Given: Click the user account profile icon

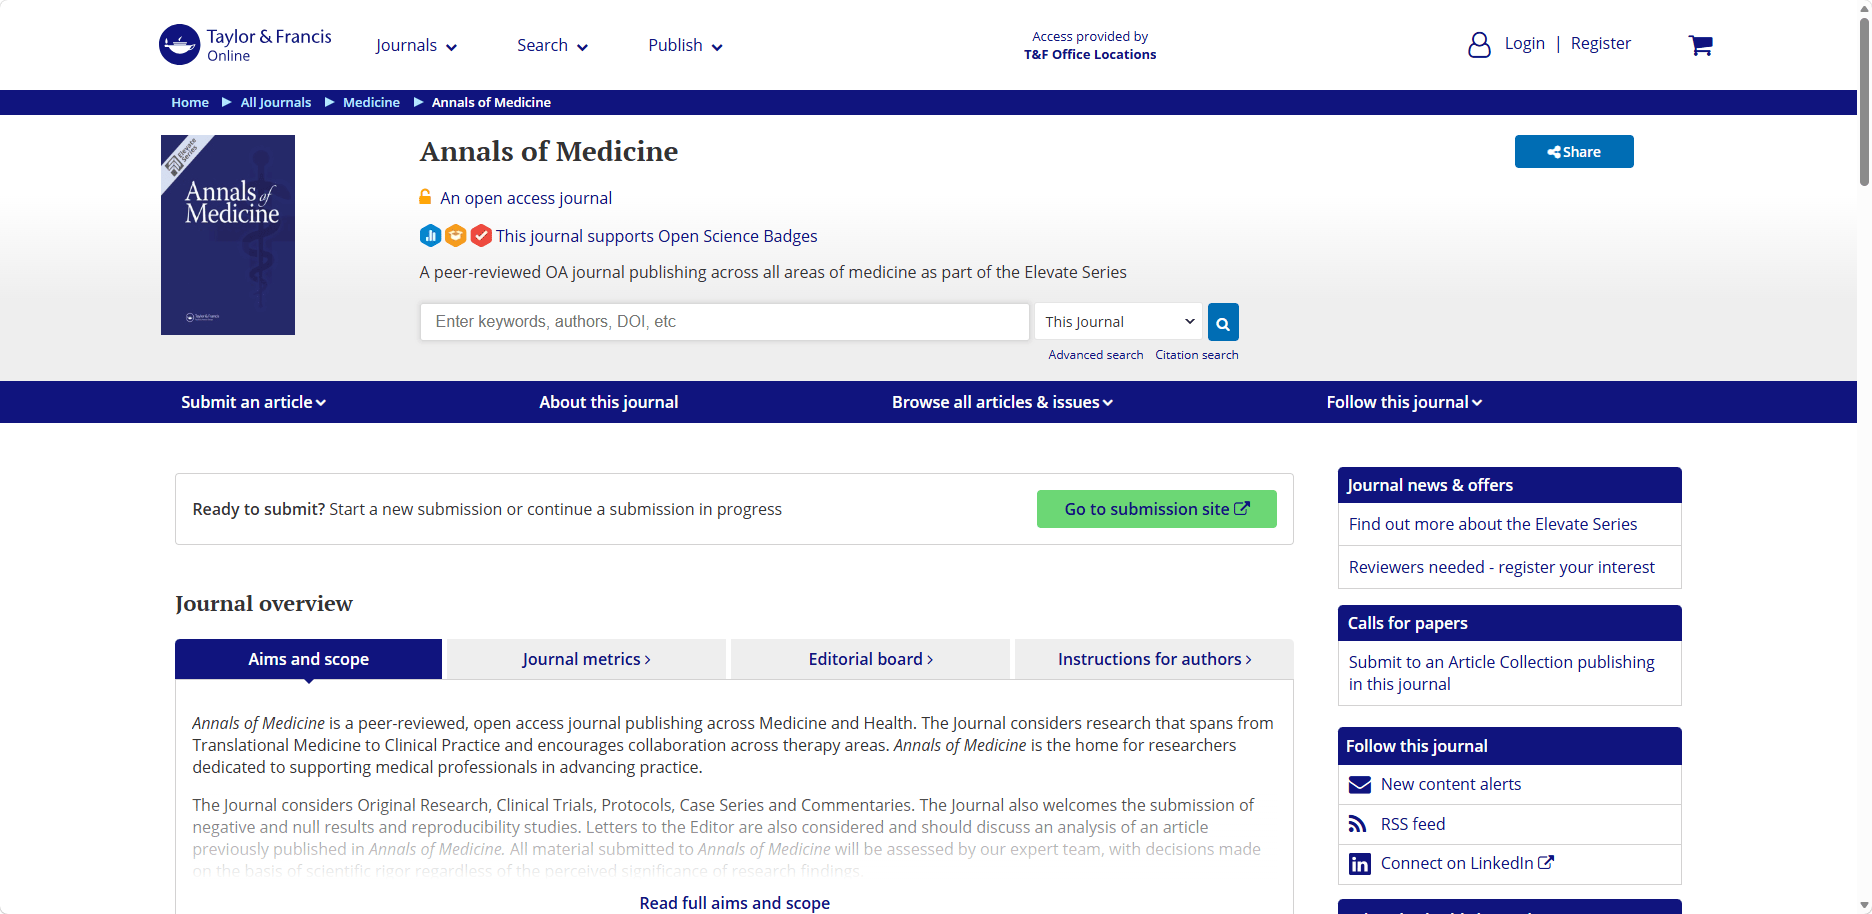Looking at the screenshot, I should [x=1479, y=45].
